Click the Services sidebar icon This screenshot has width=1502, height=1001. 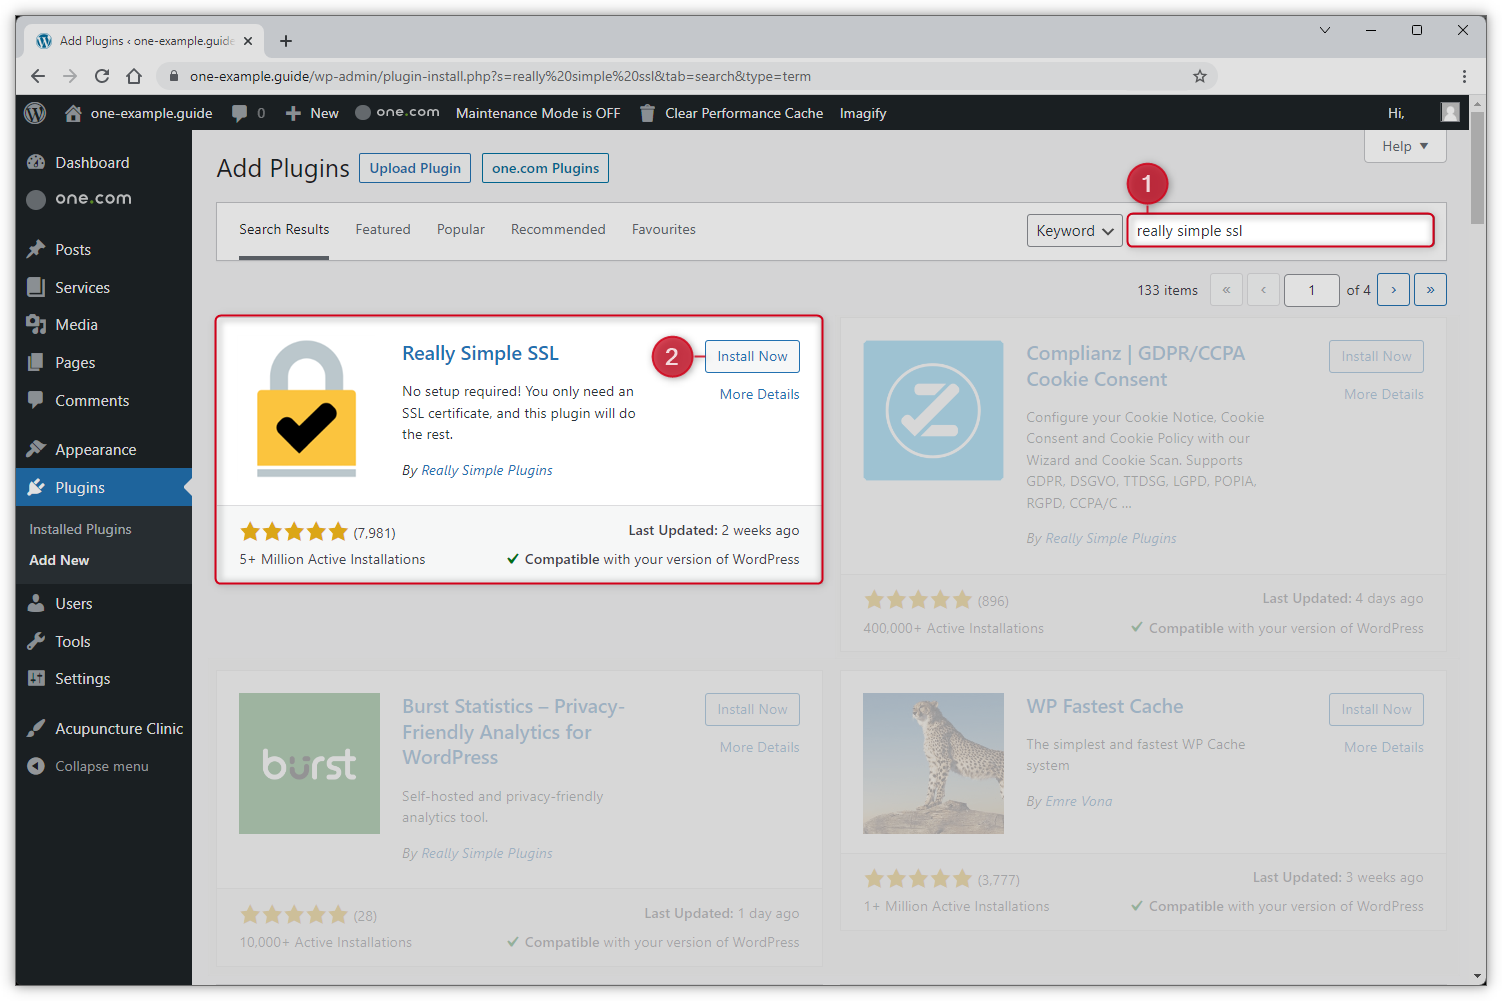point(36,287)
